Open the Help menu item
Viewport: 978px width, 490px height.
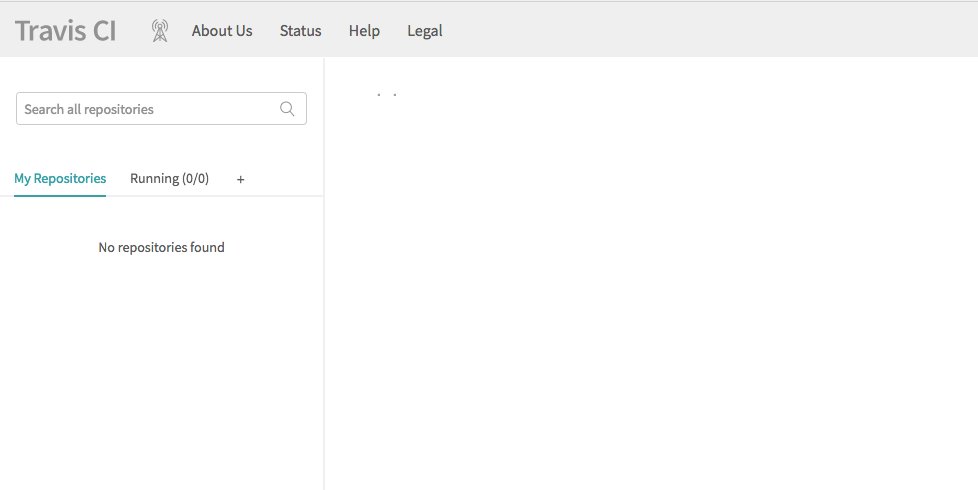364,31
